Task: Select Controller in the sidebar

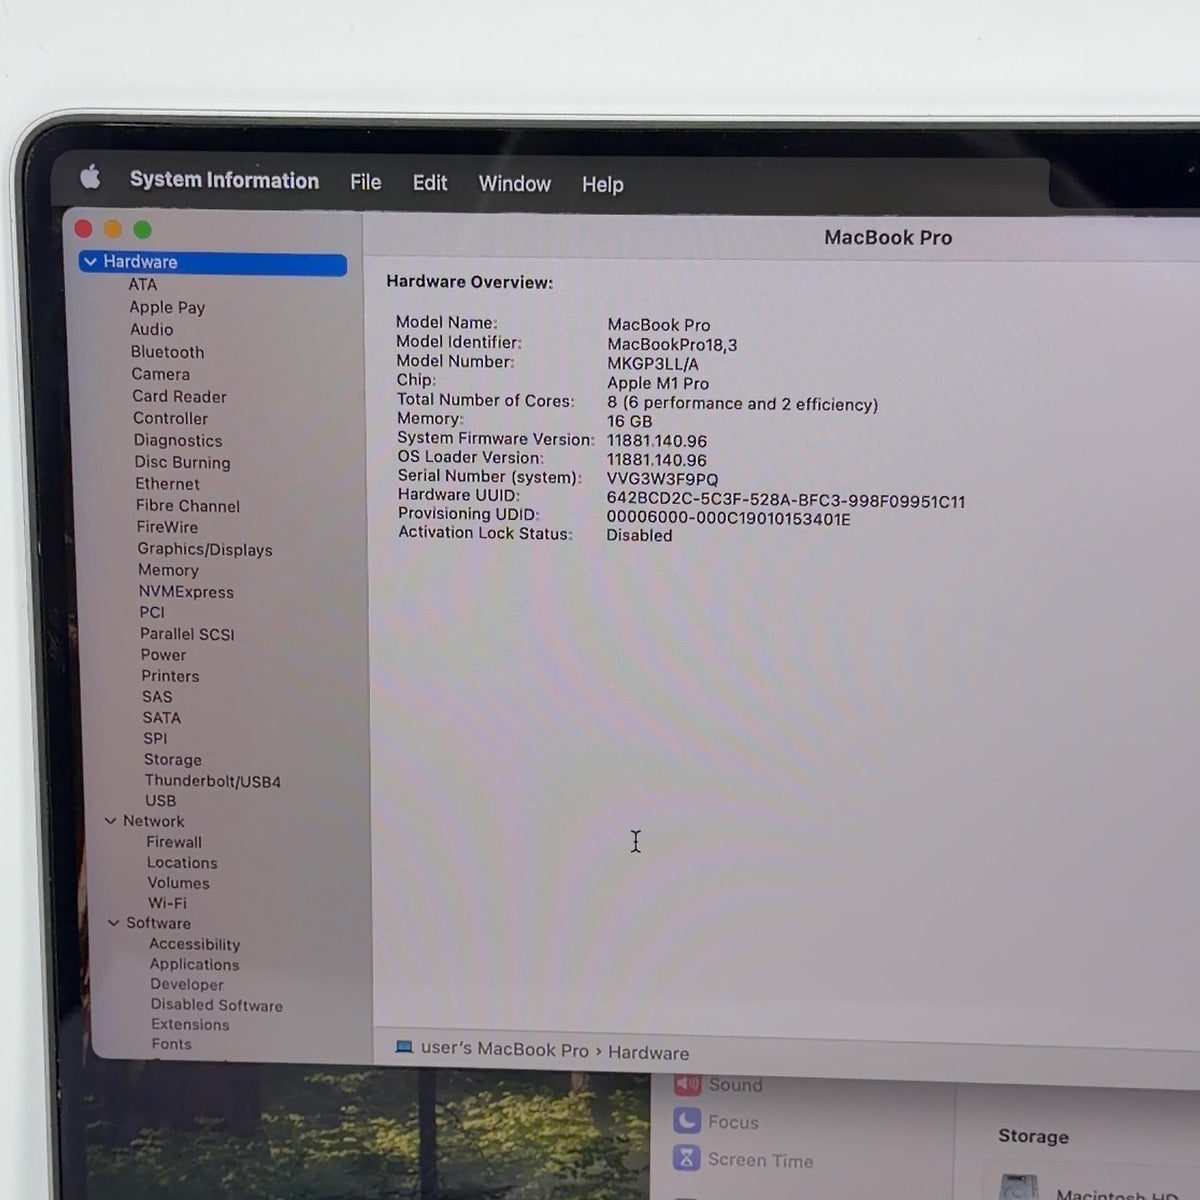Action: [171, 419]
